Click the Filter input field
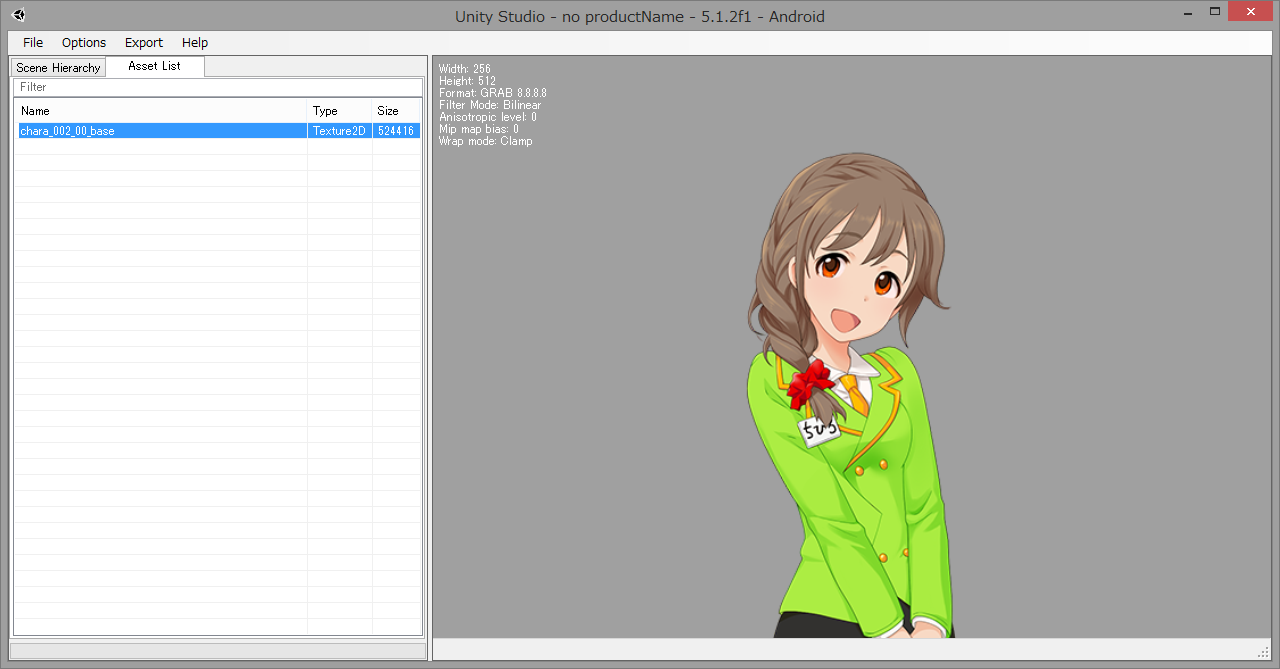The width and height of the screenshot is (1280, 669). (x=218, y=87)
